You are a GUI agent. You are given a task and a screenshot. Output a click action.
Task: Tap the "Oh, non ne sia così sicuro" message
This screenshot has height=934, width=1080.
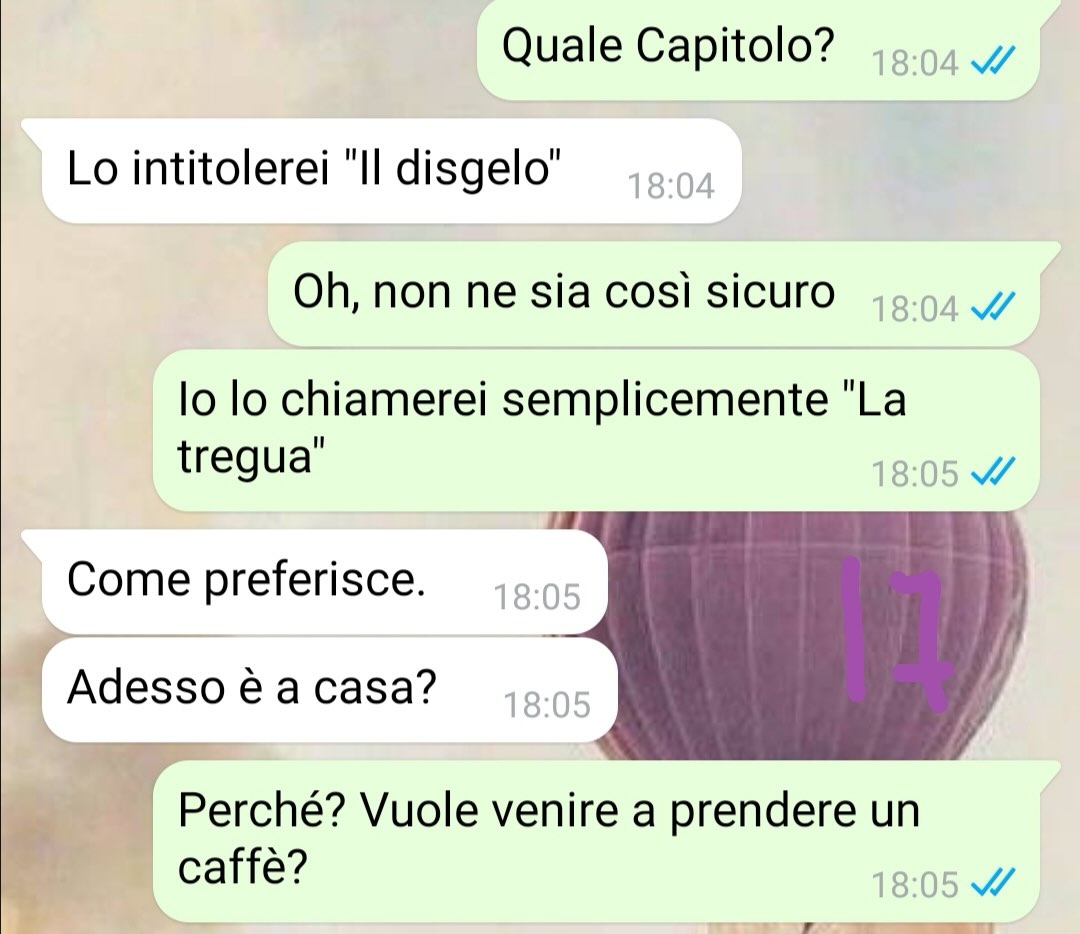click(x=653, y=294)
